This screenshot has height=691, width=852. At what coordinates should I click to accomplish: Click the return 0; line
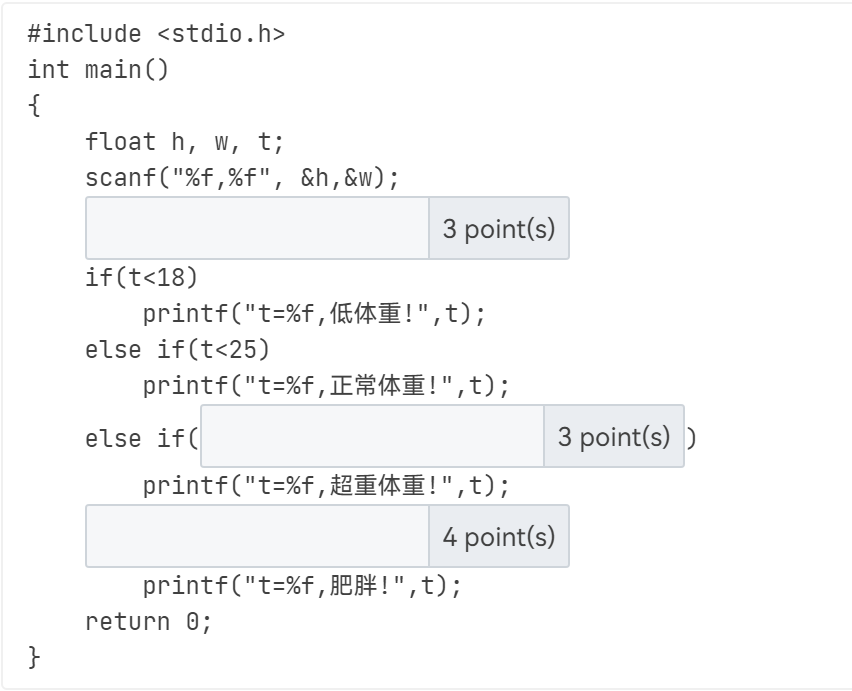148,622
